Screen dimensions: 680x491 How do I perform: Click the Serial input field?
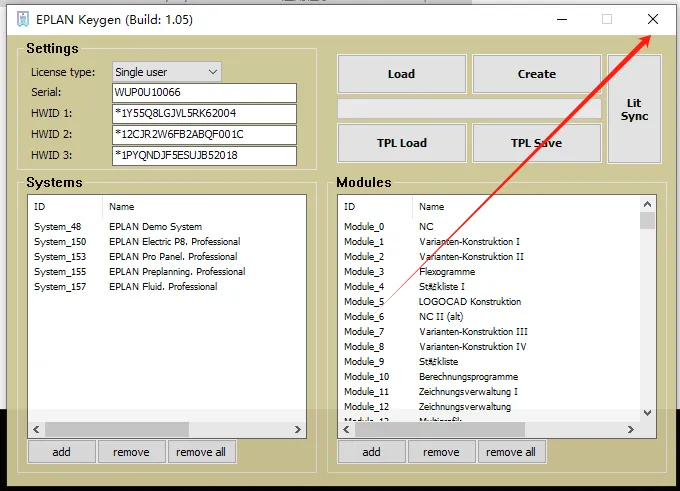click(204, 92)
